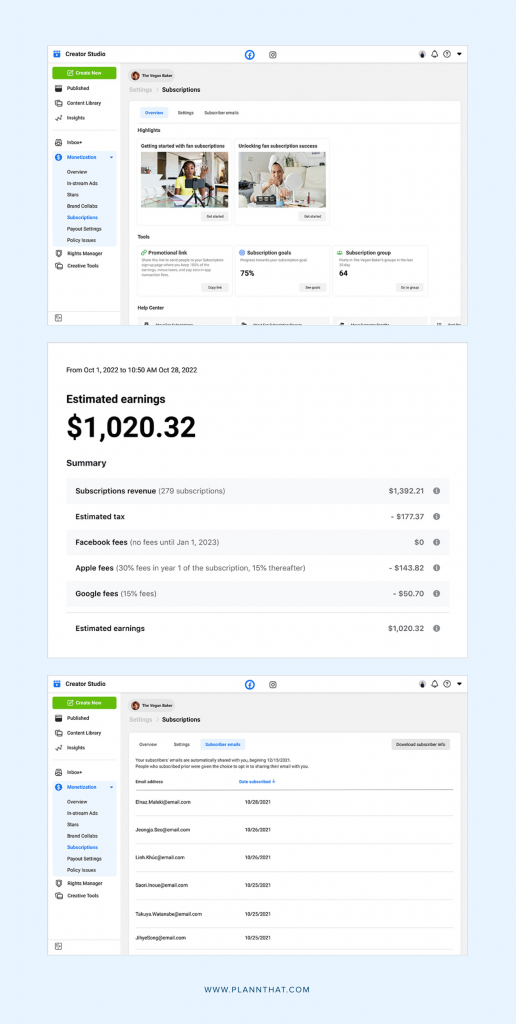This screenshot has width=516, height=1024.
Task: Click info icon beside Google fees
Action: pos(436,594)
